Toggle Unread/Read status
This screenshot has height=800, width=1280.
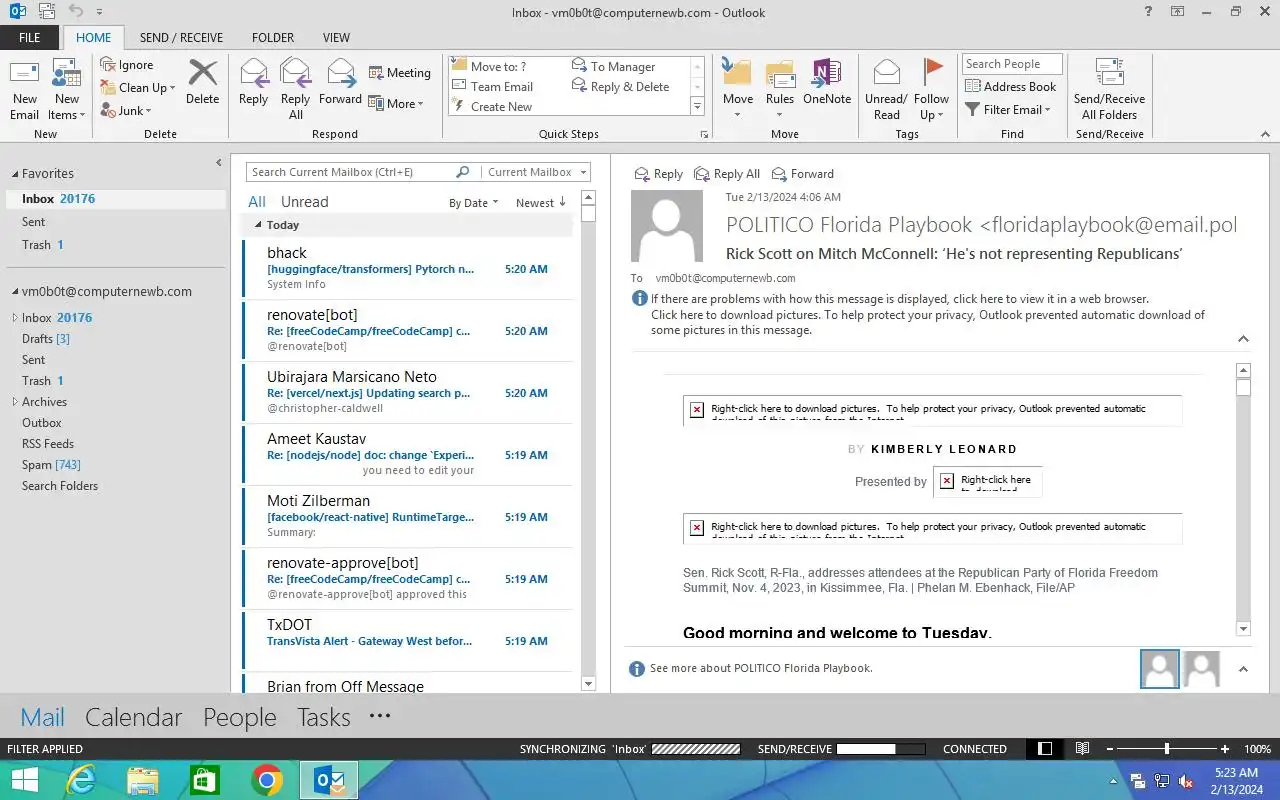coord(886,89)
